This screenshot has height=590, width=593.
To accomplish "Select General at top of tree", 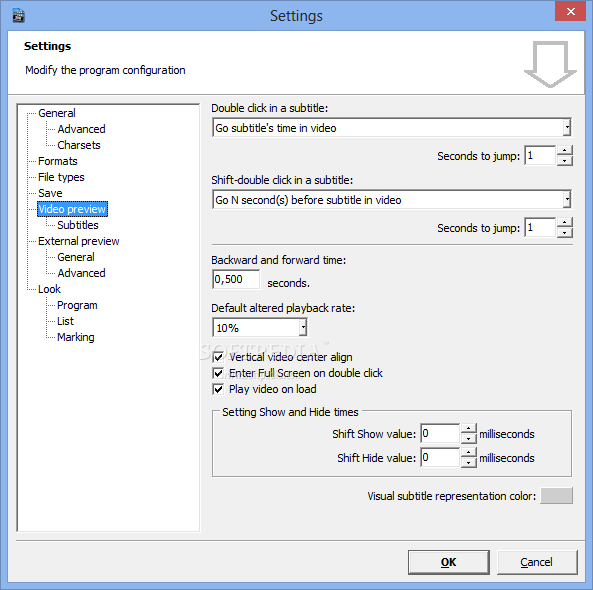I will point(57,113).
